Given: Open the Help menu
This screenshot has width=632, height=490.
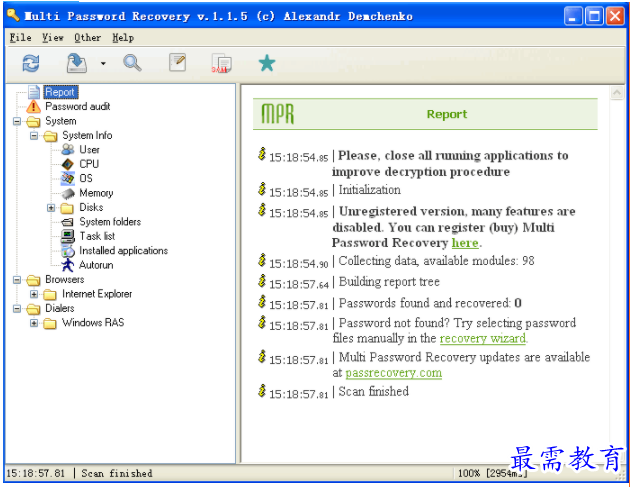Looking at the screenshot, I should click(123, 37).
